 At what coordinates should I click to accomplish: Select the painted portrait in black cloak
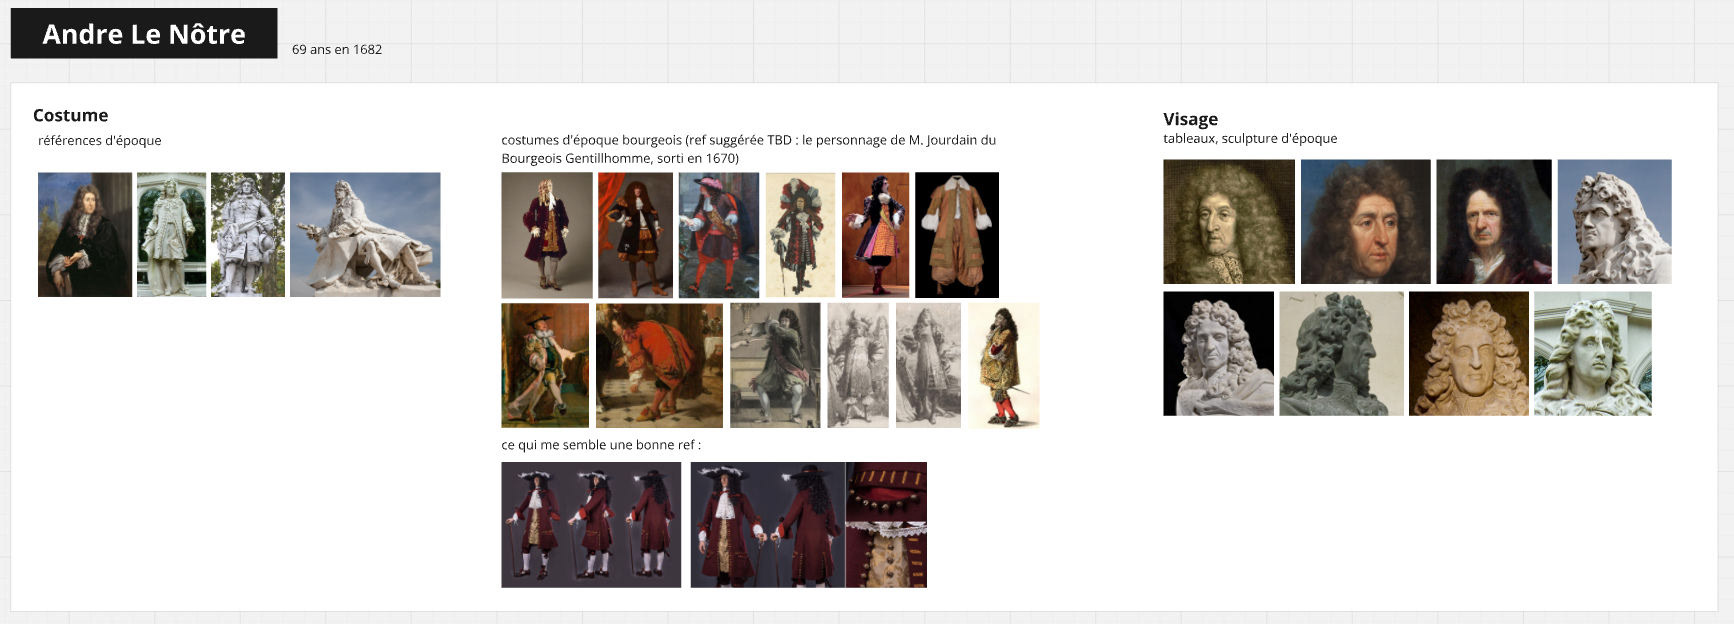click(x=85, y=235)
